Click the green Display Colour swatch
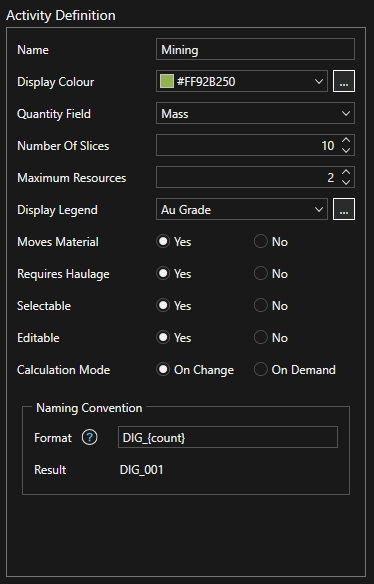374x584 pixels. (167, 81)
